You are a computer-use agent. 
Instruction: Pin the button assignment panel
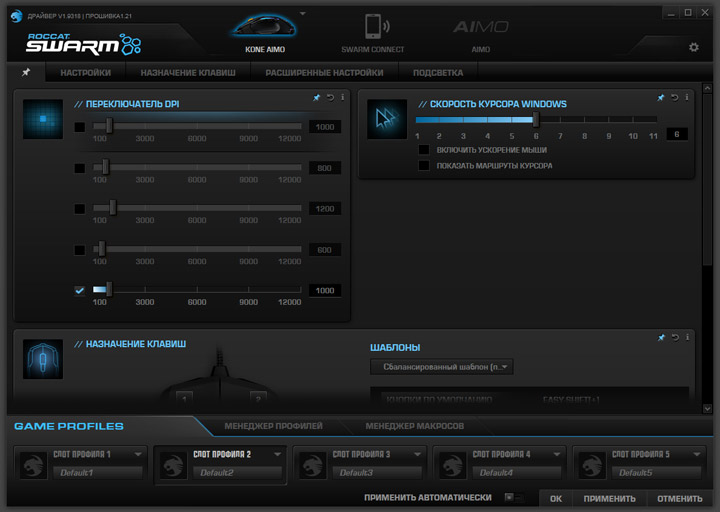click(x=661, y=338)
